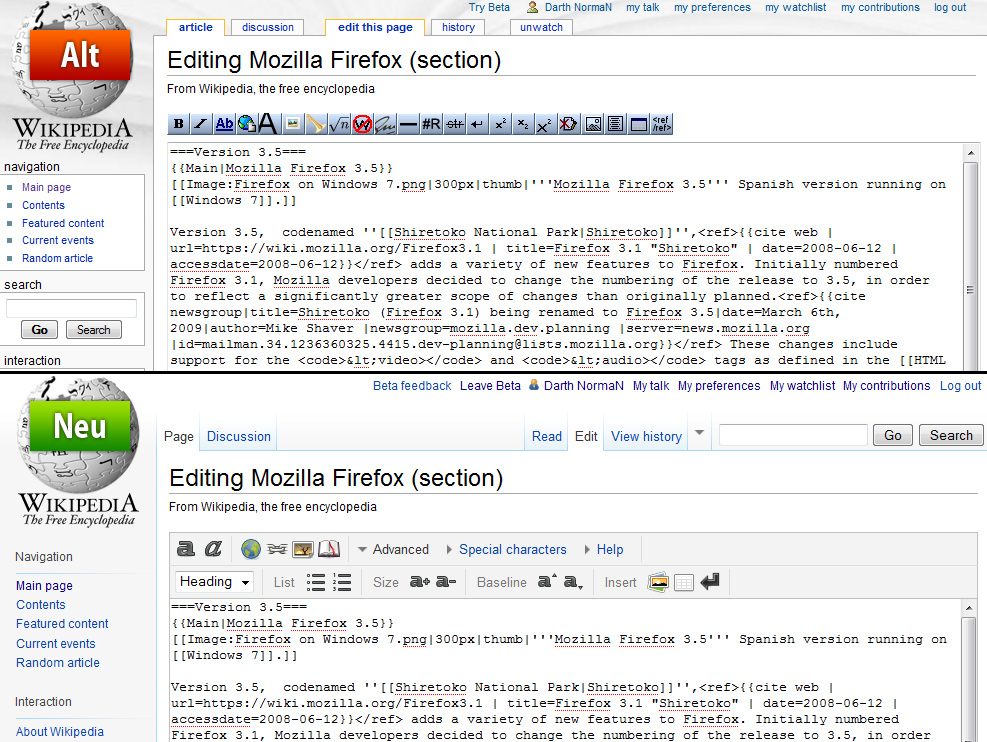
Task: Click the Italic icon in old toolbar
Action: point(201,124)
